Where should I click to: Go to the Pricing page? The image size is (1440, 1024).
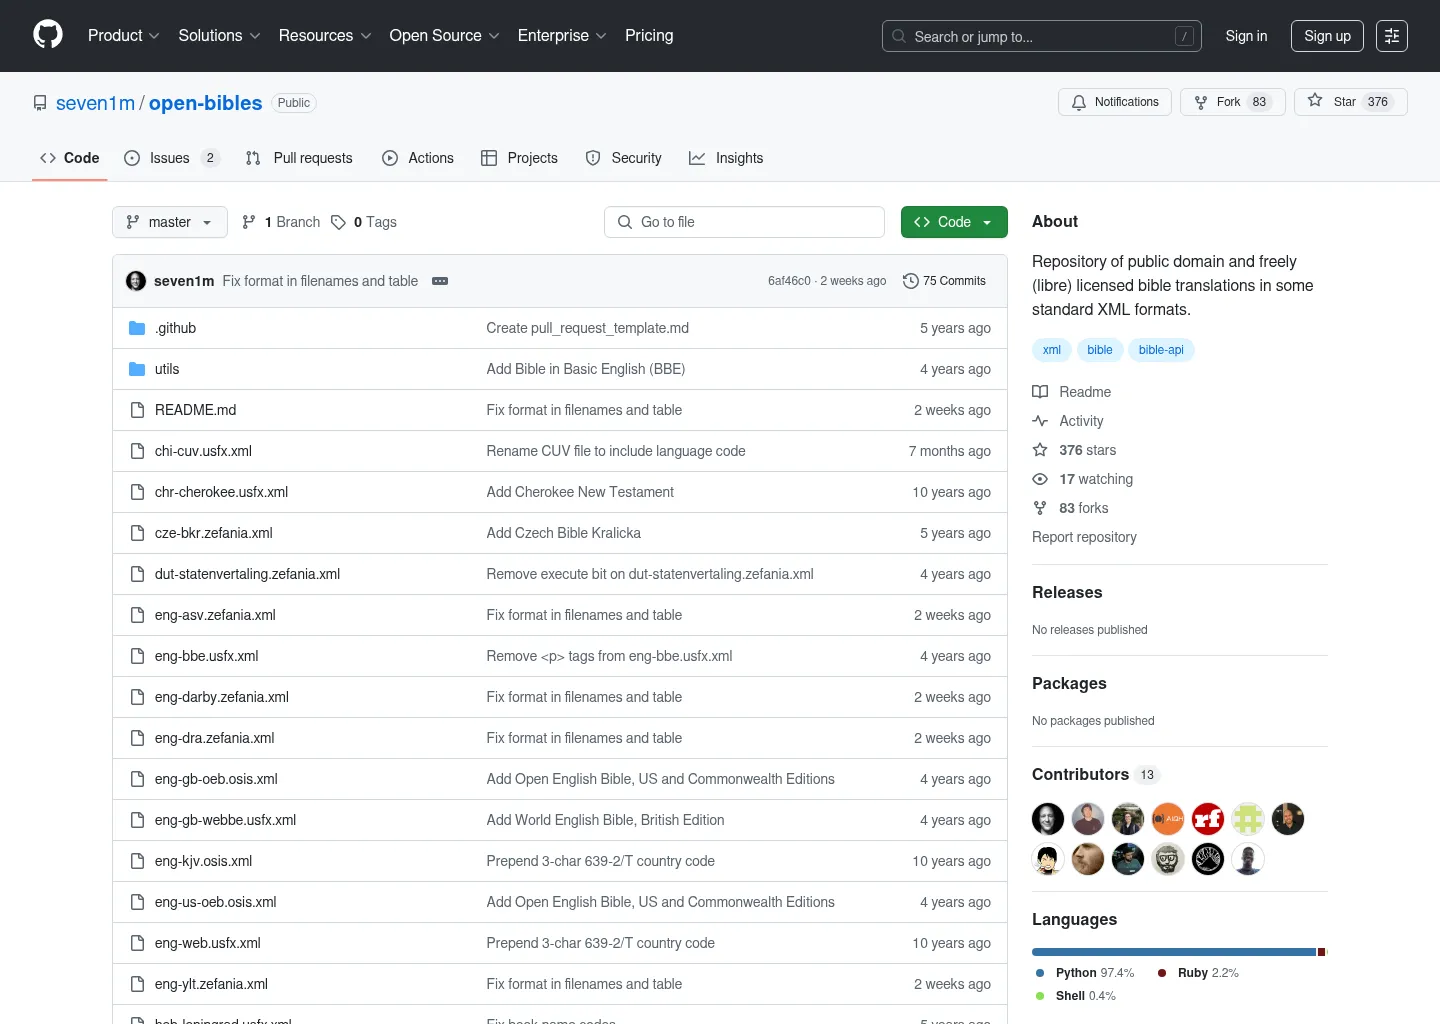[649, 36]
